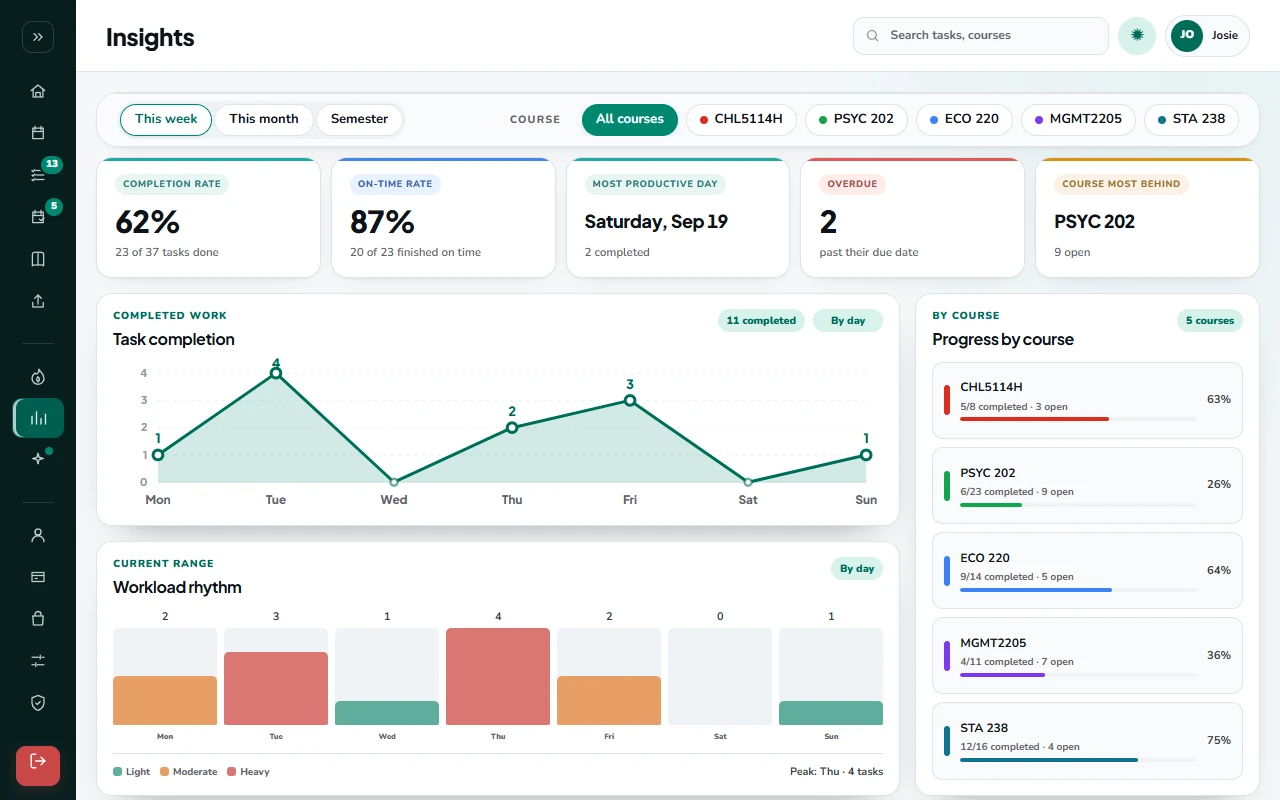Image resolution: width=1280 pixels, height=800 pixels.
Task: Open the shield check icon in sidebar
Action: (38, 703)
